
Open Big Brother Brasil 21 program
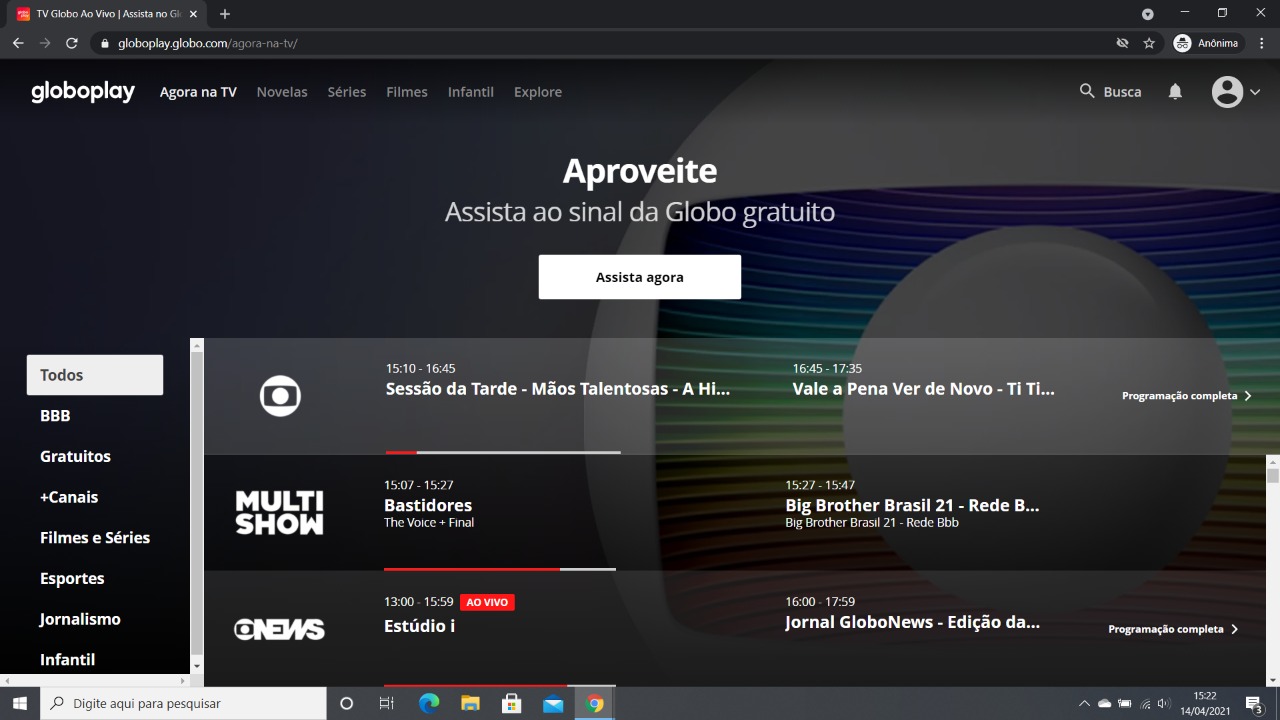(x=912, y=504)
